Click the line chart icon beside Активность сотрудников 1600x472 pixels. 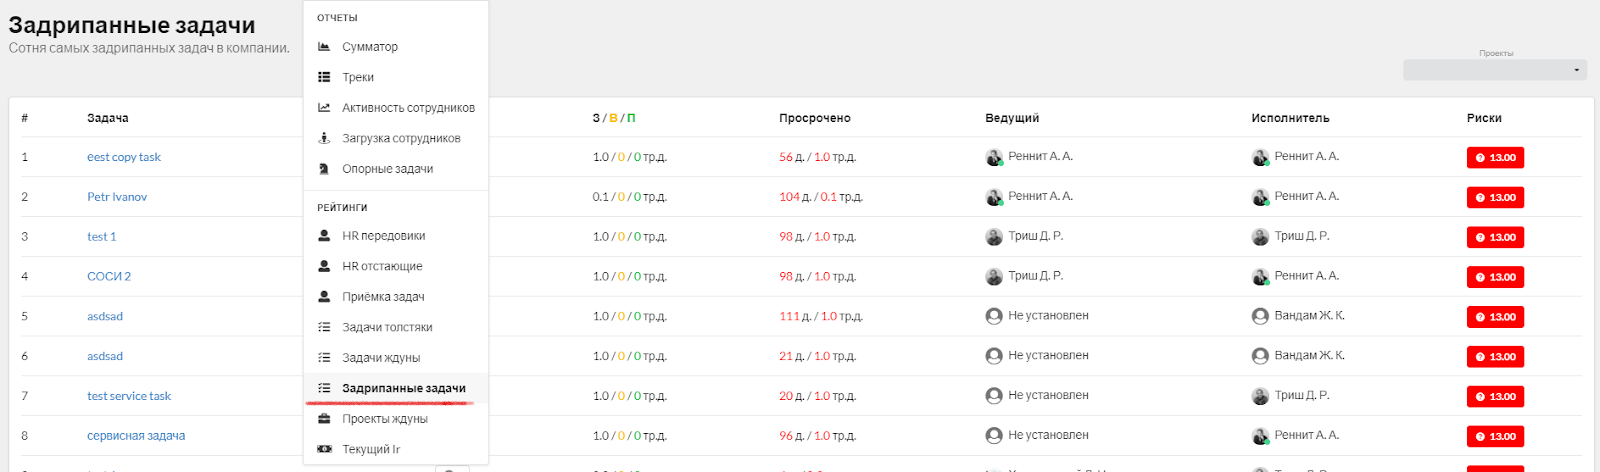click(x=324, y=108)
